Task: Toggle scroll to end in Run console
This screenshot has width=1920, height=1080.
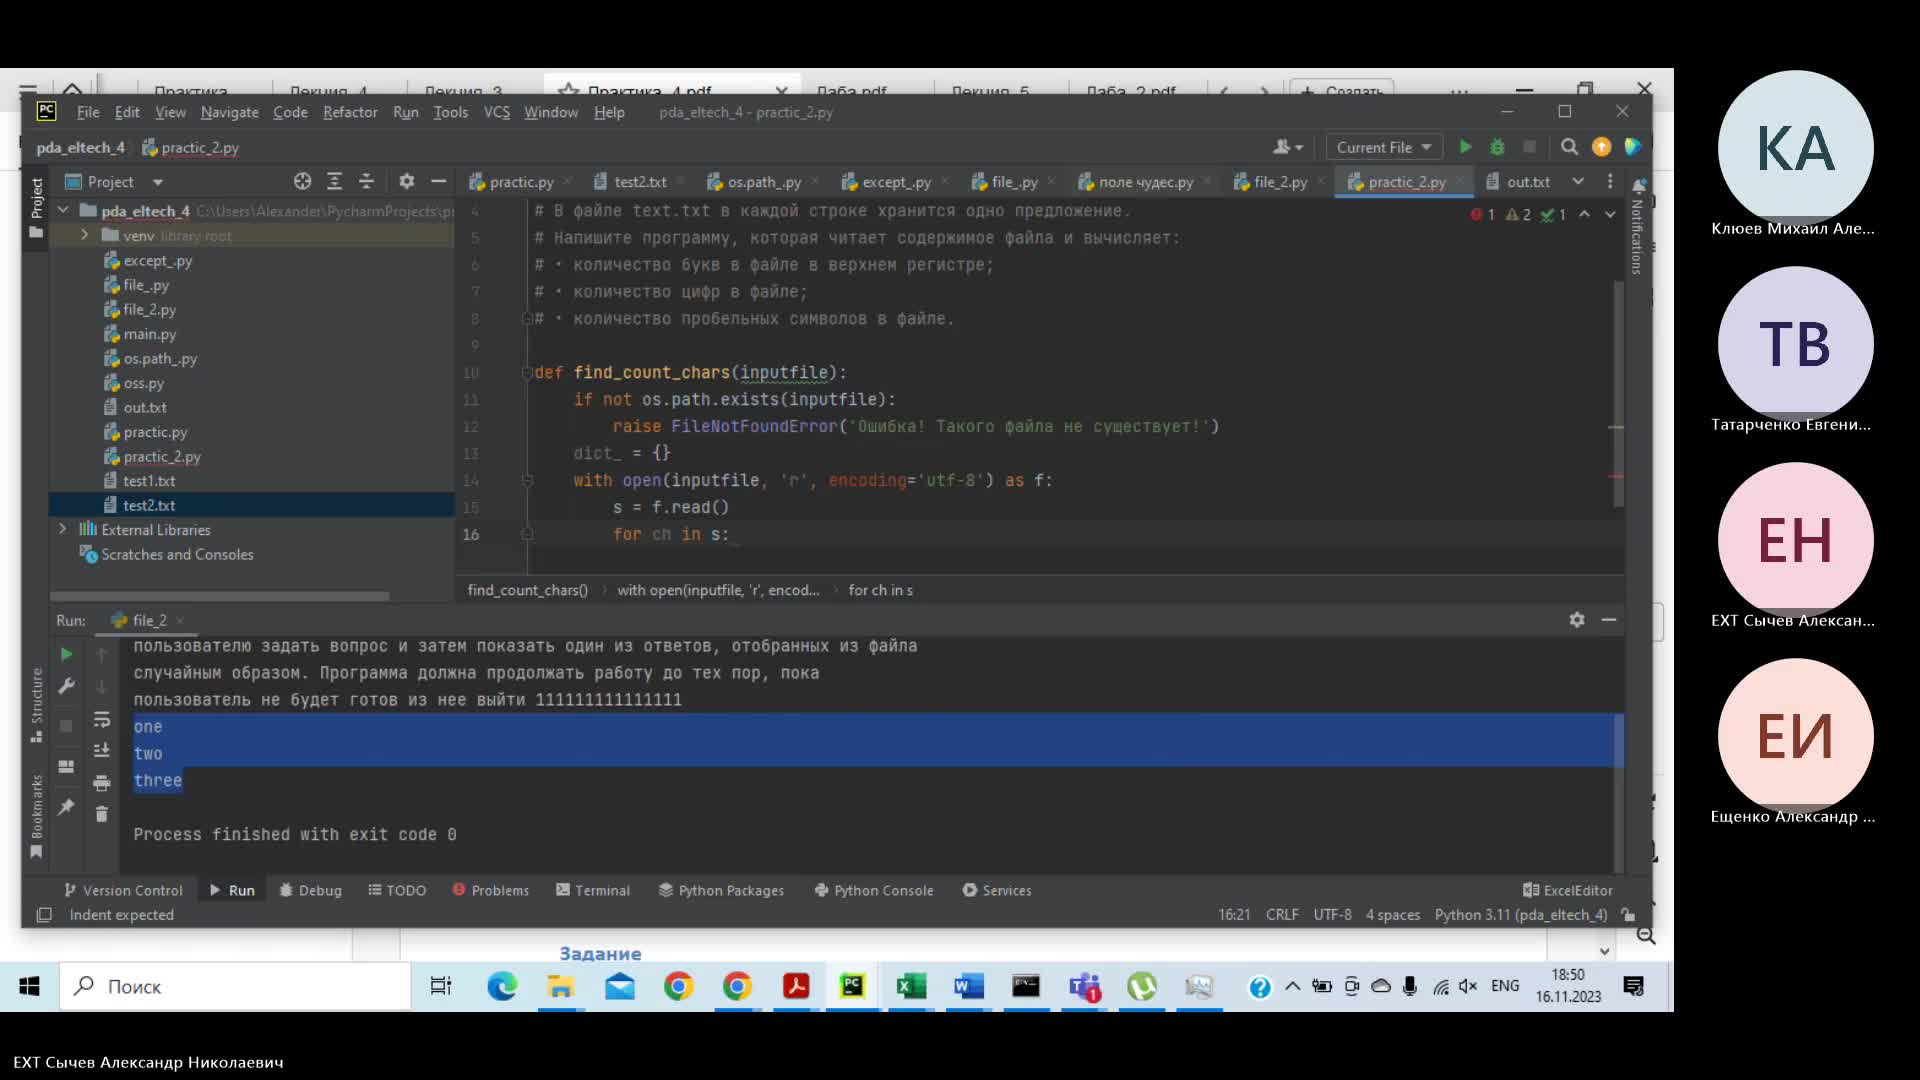Action: (101, 750)
